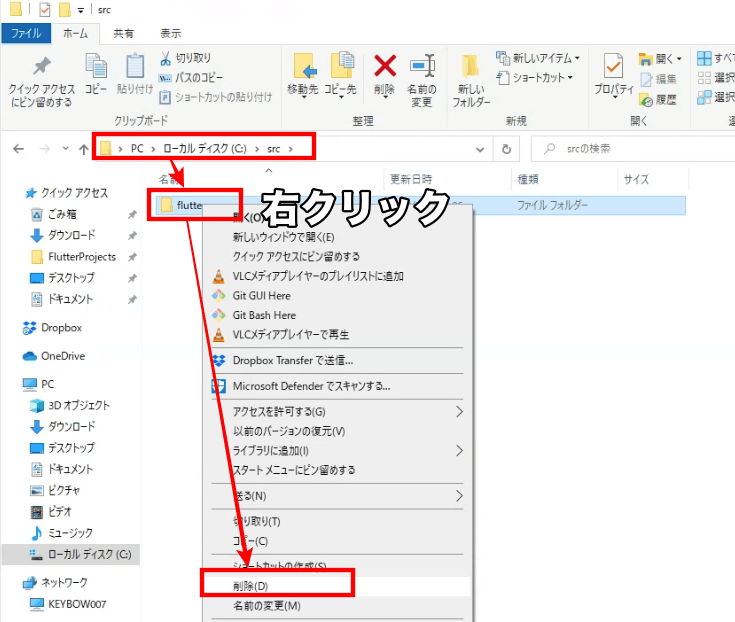Select Dropbox in the navigation pane
735x622 pixels.
52,328
